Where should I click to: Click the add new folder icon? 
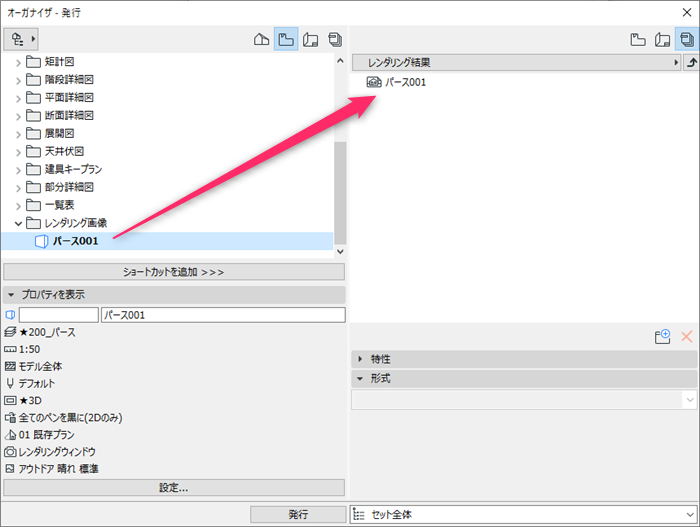tap(662, 336)
